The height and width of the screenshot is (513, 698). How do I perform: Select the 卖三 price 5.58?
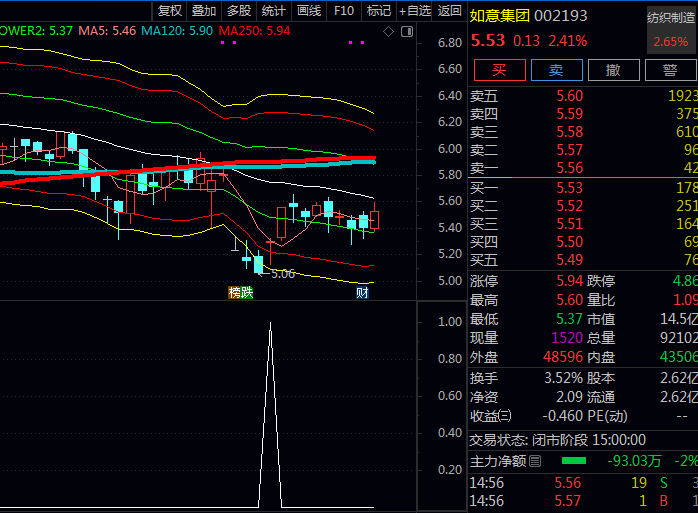569,132
